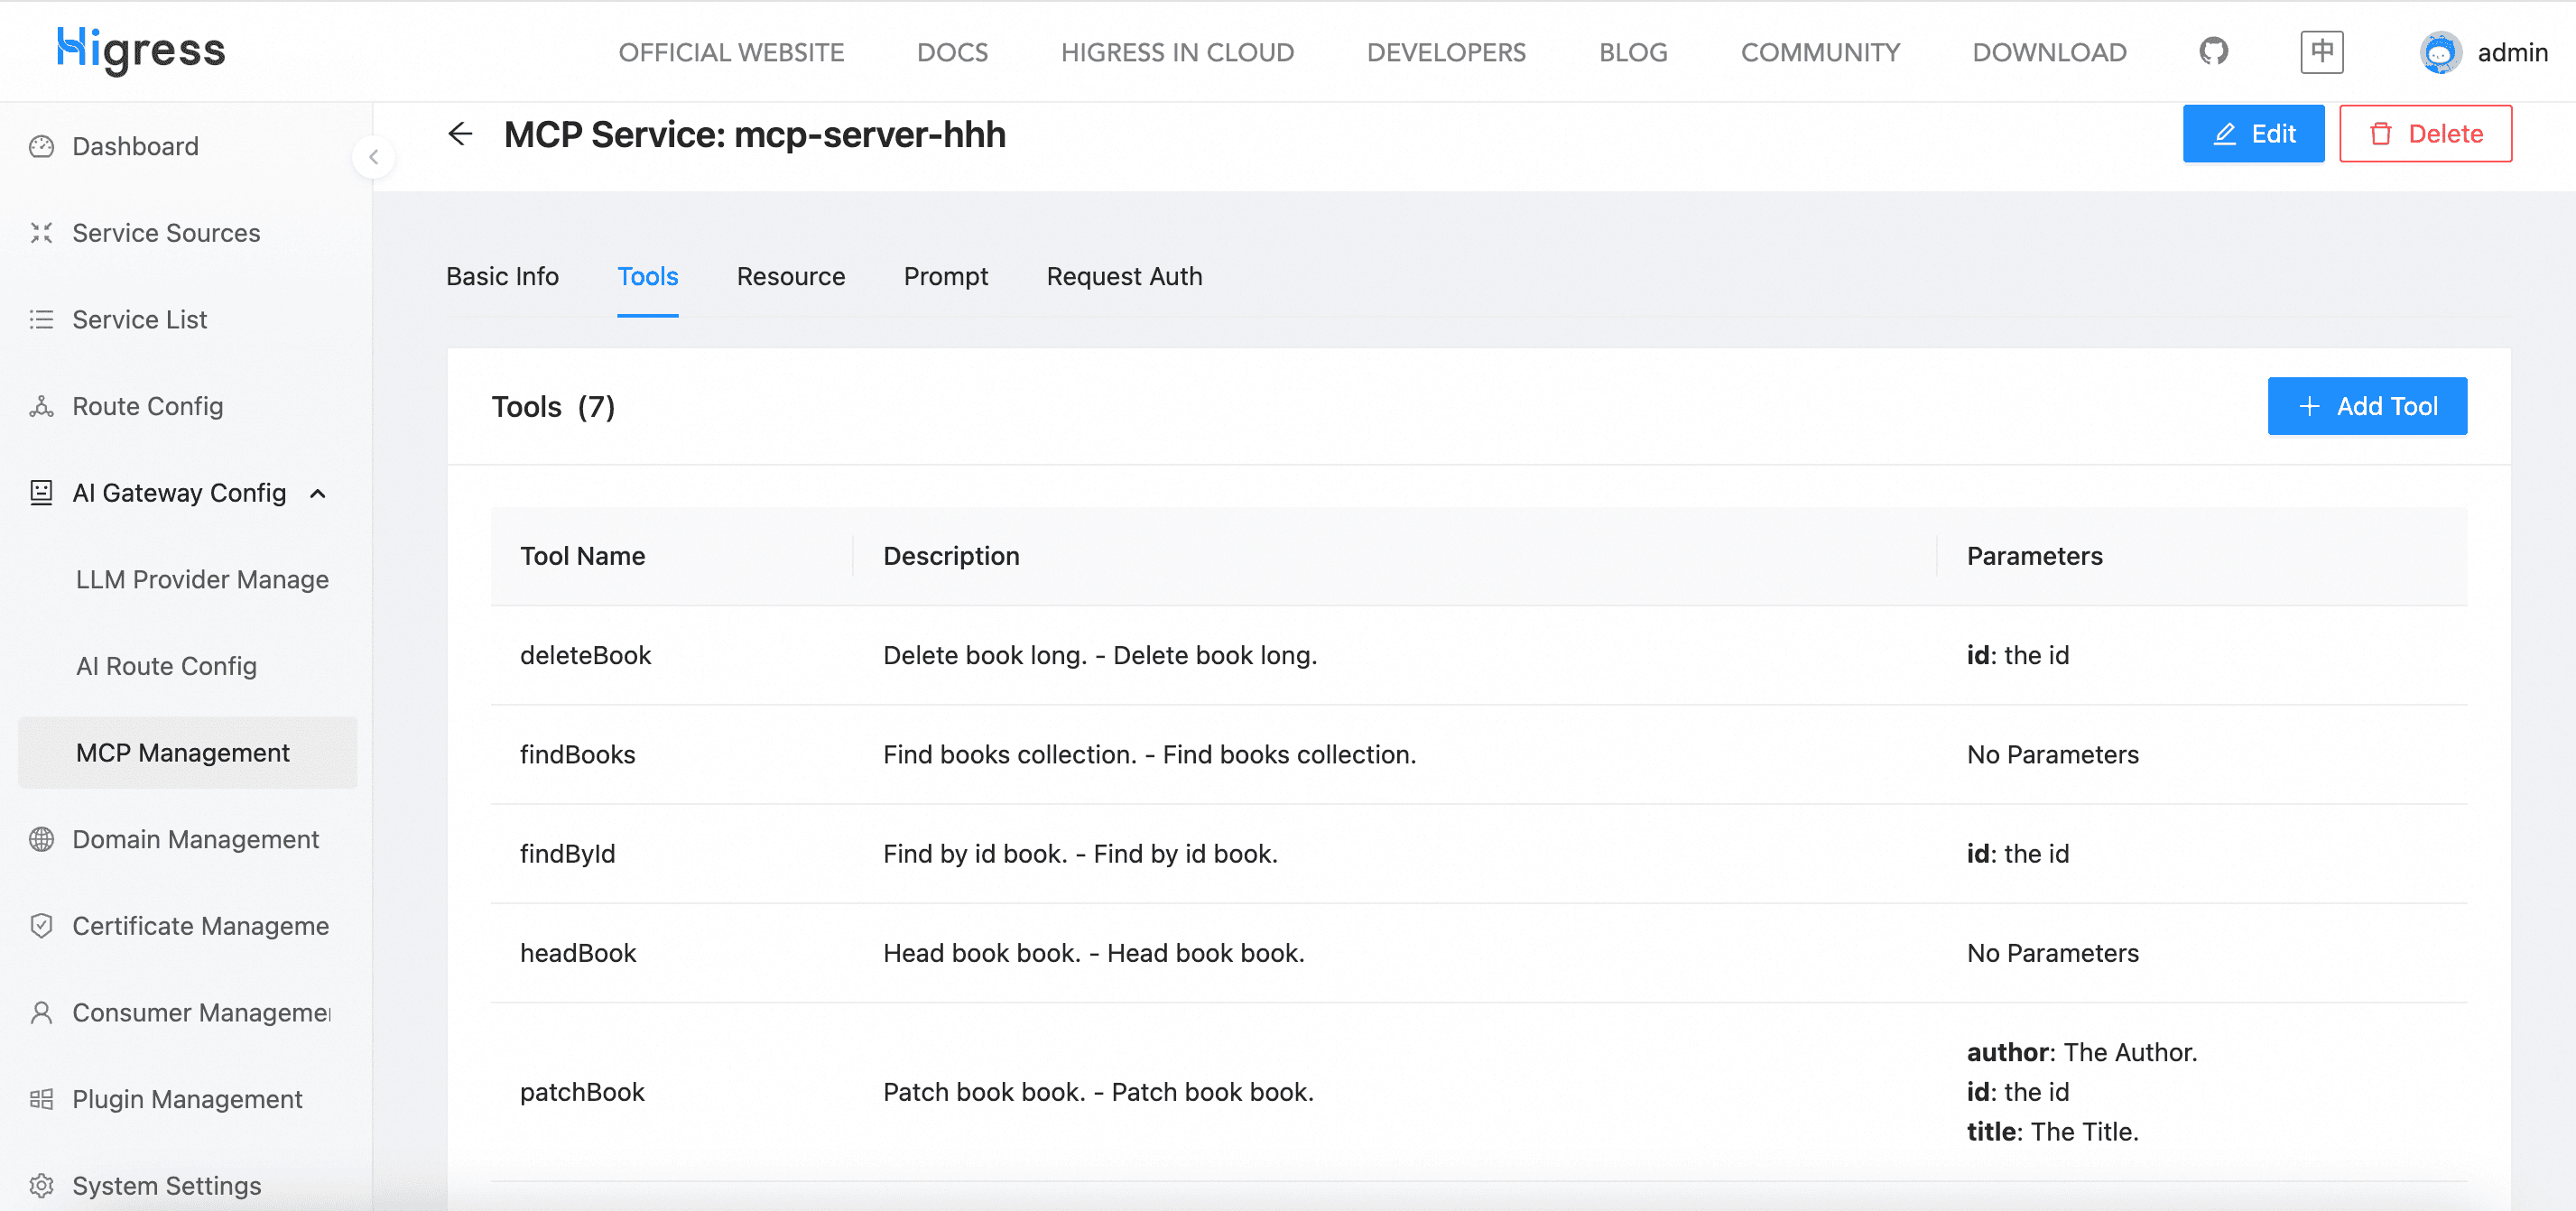This screenshot has height=1211, width=2576.
Task: Open HIGRESS IN CLOUD link
Action: (1177, 52)
